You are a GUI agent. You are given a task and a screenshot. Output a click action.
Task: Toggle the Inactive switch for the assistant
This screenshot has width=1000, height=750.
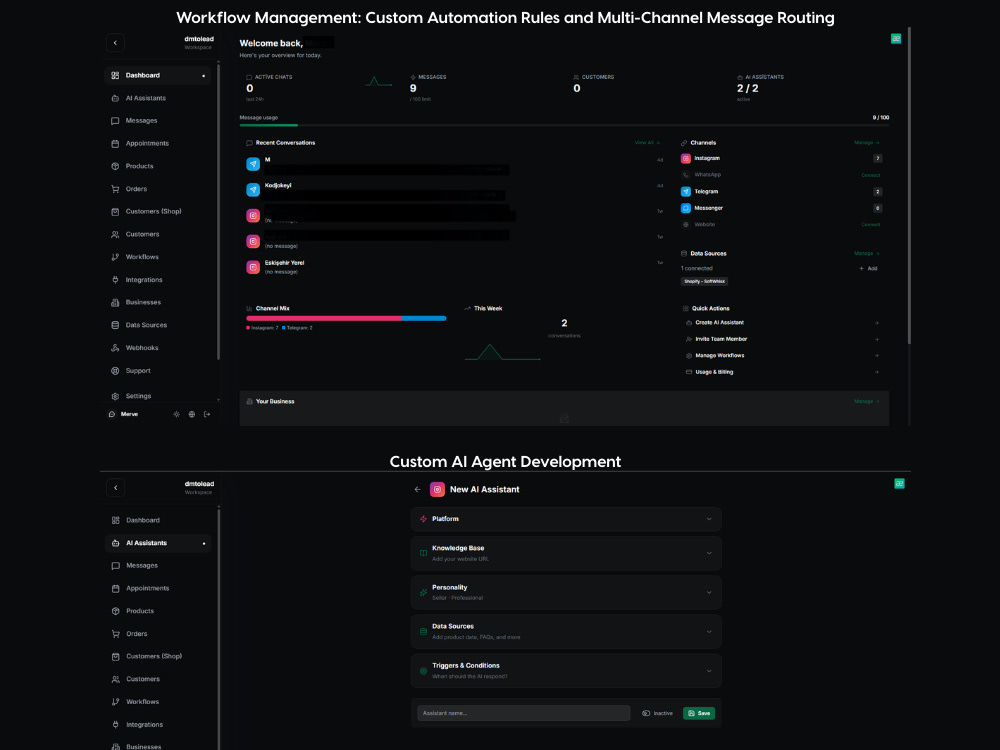point(646,714)
